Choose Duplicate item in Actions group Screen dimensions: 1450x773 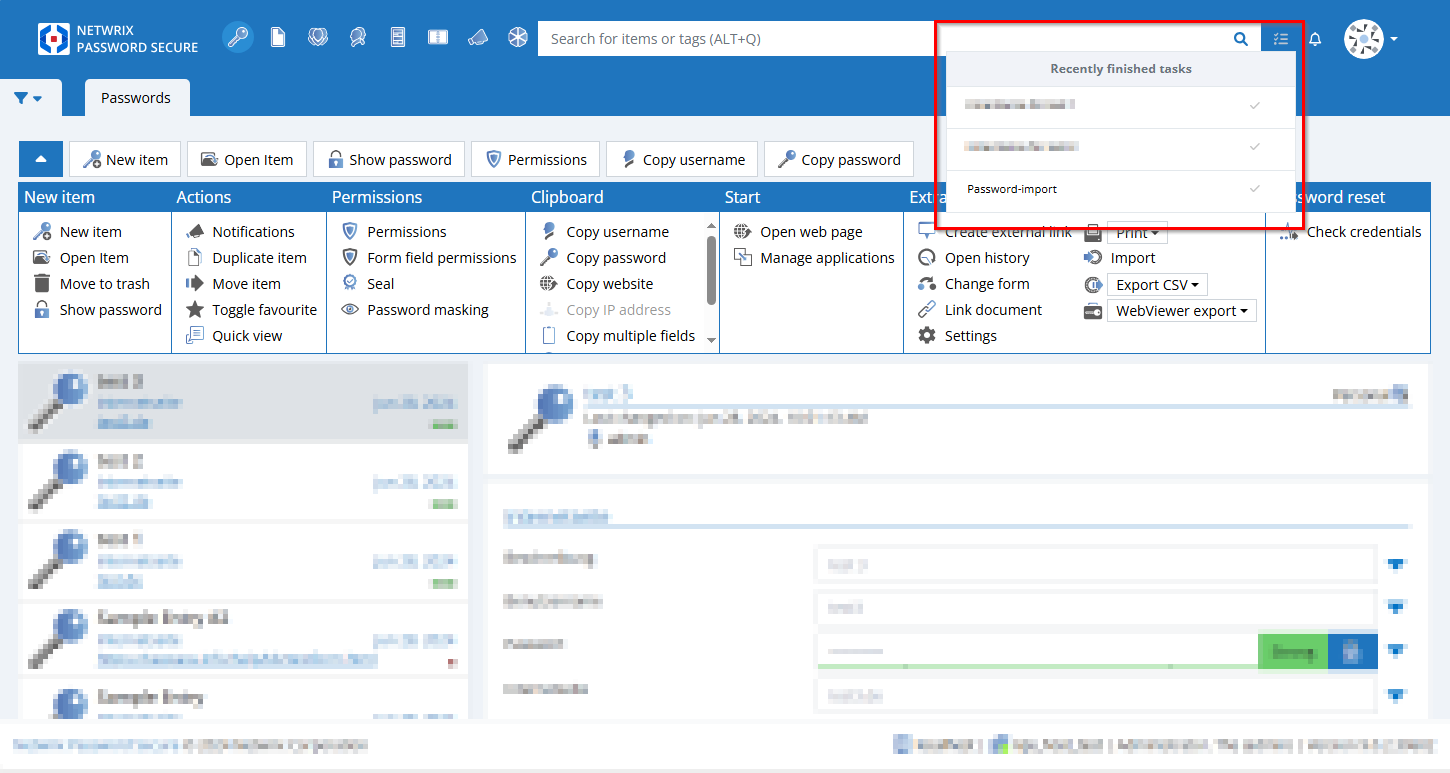pyautogui.click(x=247, y=258)
